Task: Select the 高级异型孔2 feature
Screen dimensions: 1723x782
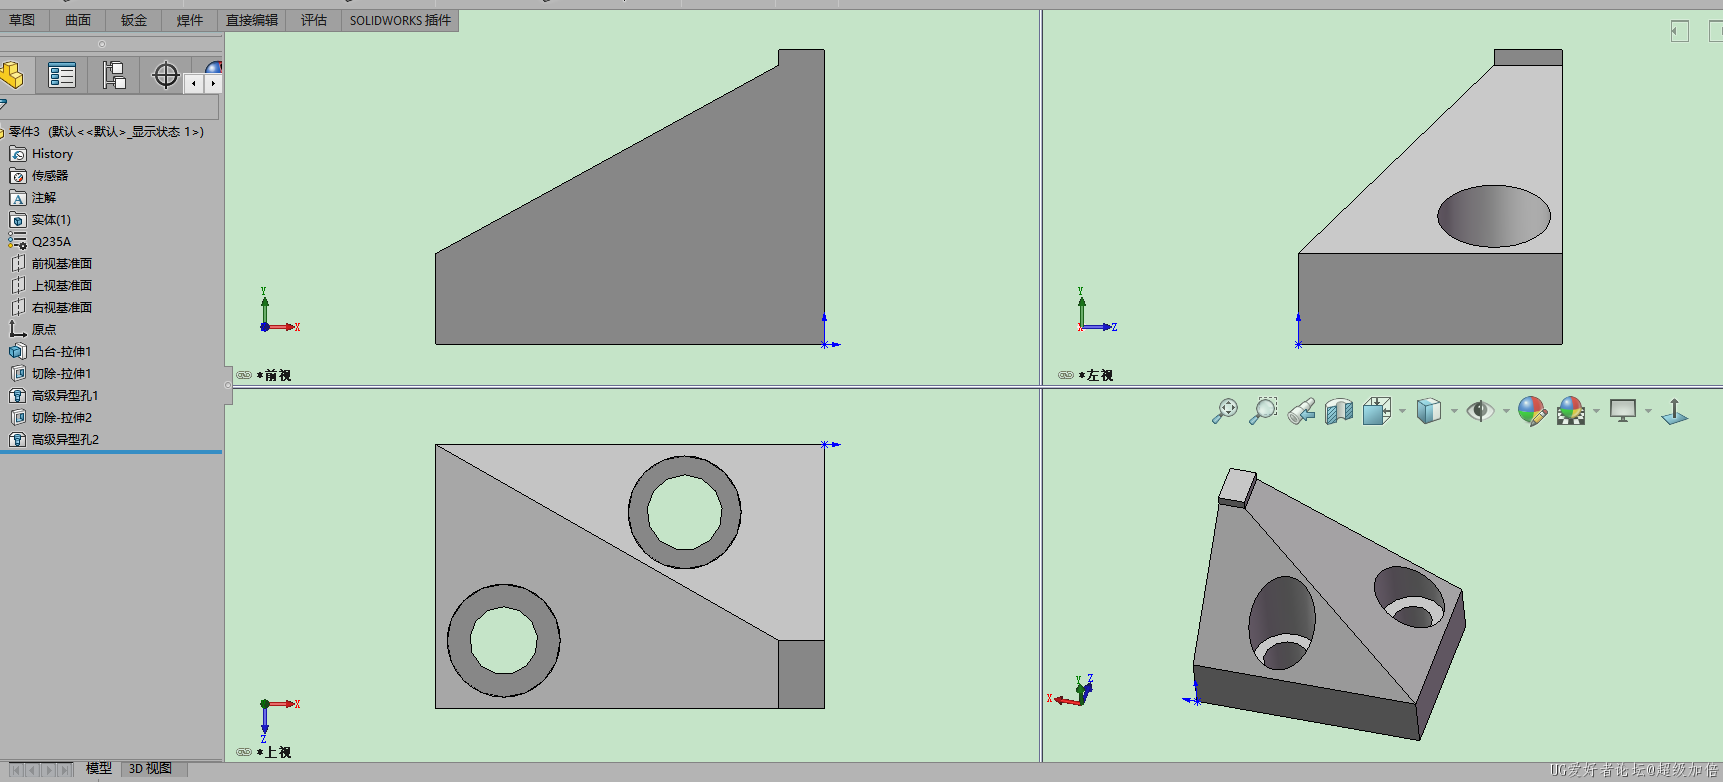Action: pyautogui.click(x=54, y=440)
